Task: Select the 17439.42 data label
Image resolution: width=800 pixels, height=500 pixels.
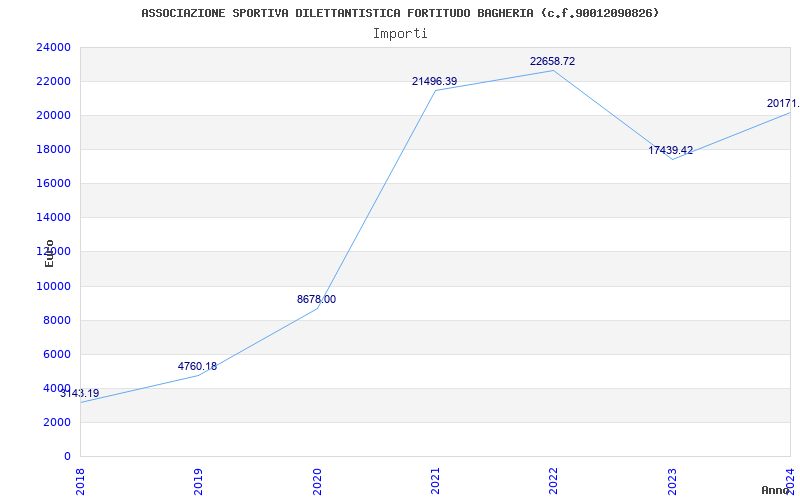Action: tap(671, 151)
